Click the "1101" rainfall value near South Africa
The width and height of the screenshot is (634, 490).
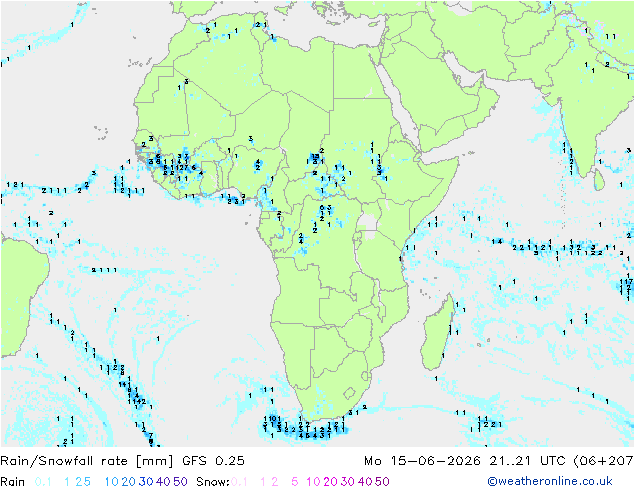coord(272,418)
